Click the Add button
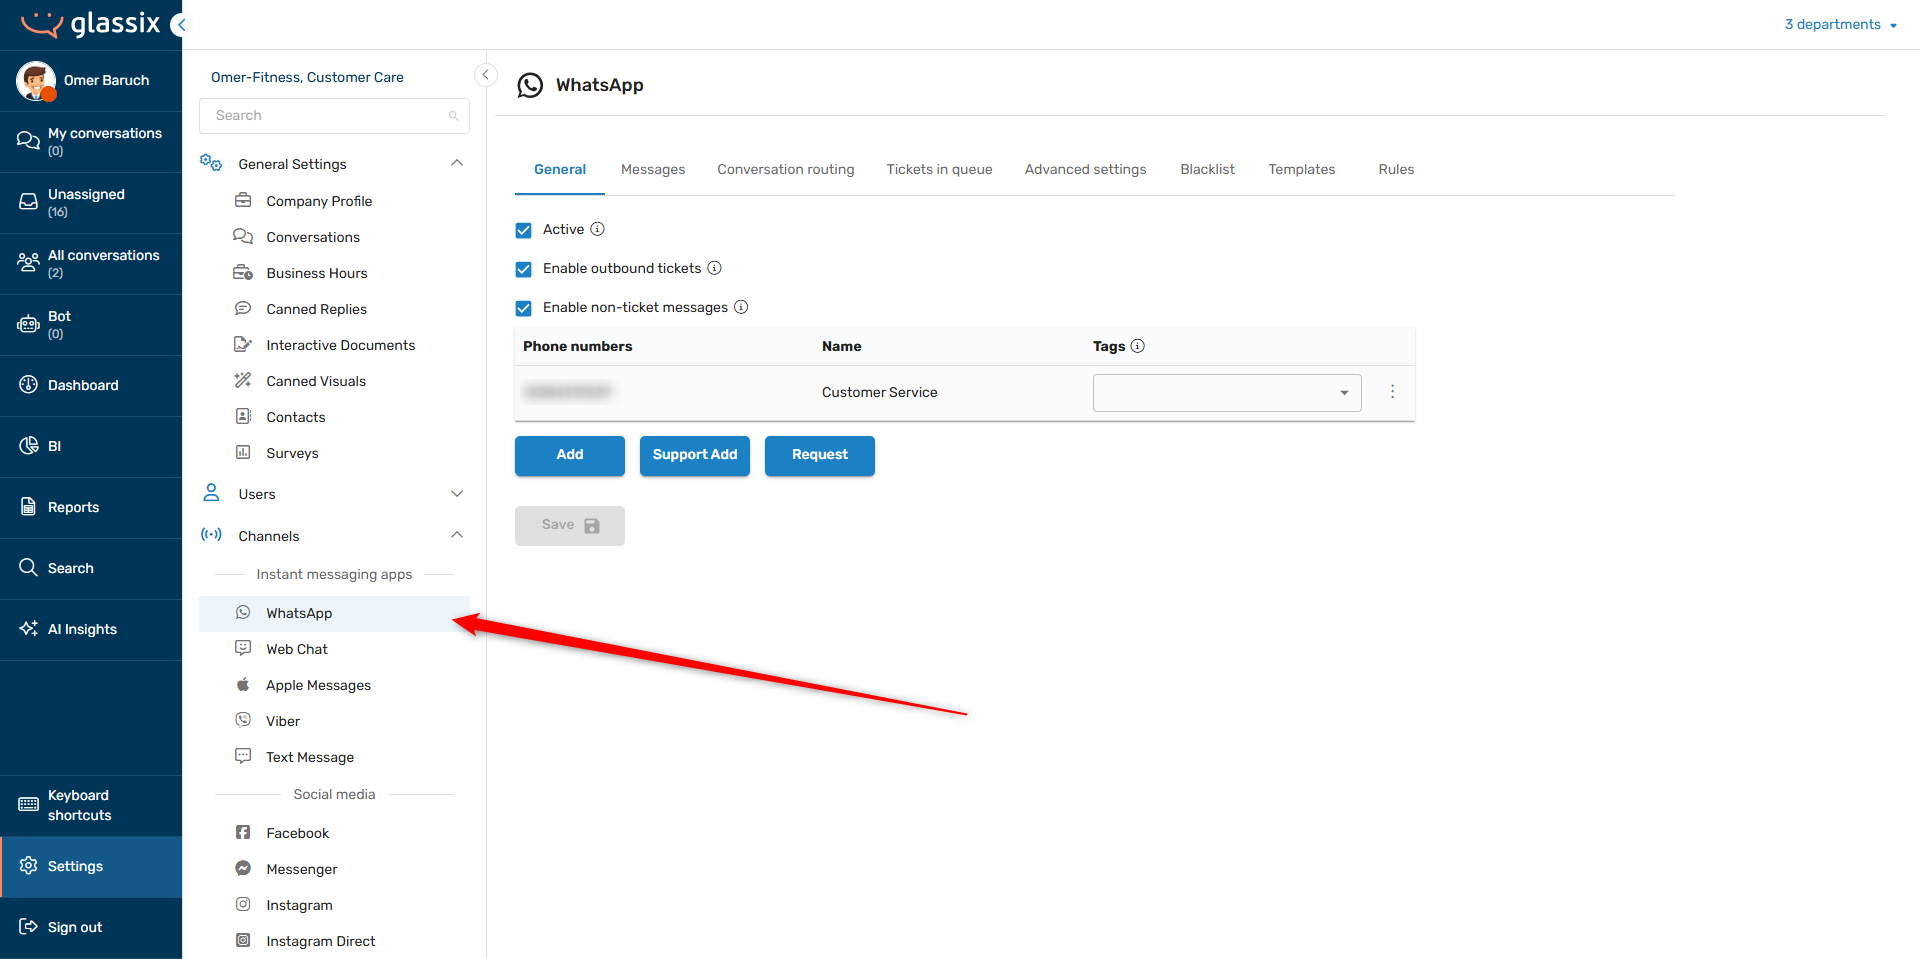The height and width of the screenshot is (959, 1920). click(570, 455)
